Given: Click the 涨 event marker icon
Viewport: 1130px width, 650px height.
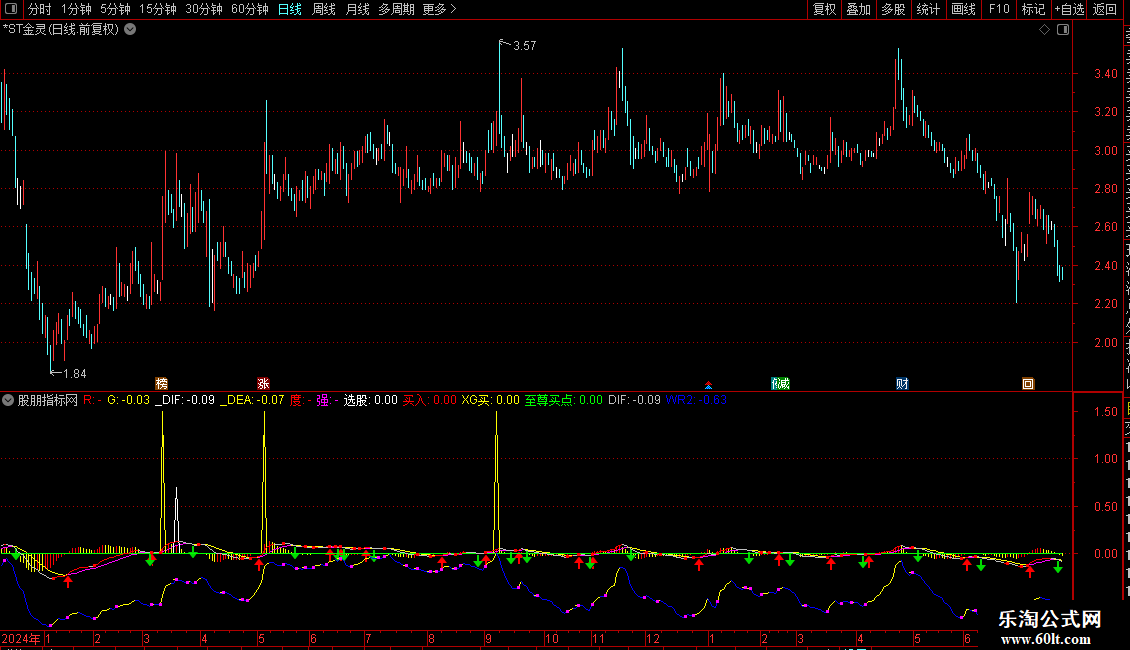Looking at the screenshot, I should [263, 383].
